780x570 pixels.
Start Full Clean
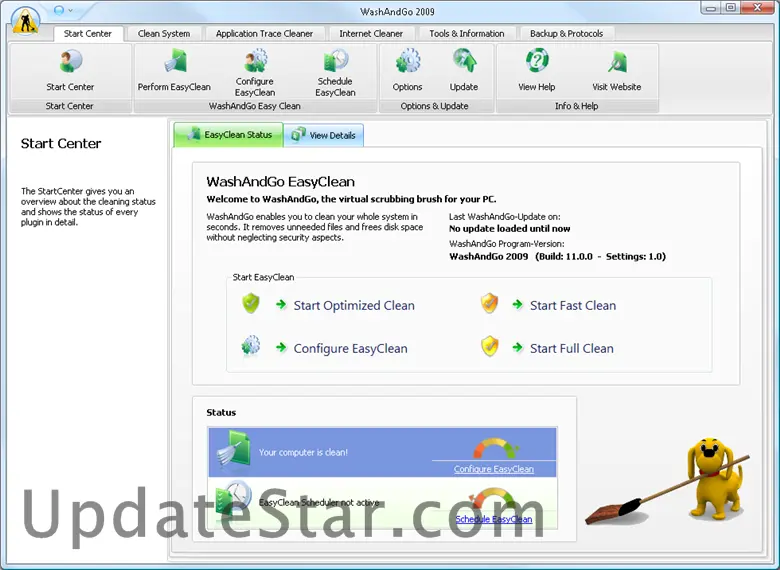pos(572,348)
